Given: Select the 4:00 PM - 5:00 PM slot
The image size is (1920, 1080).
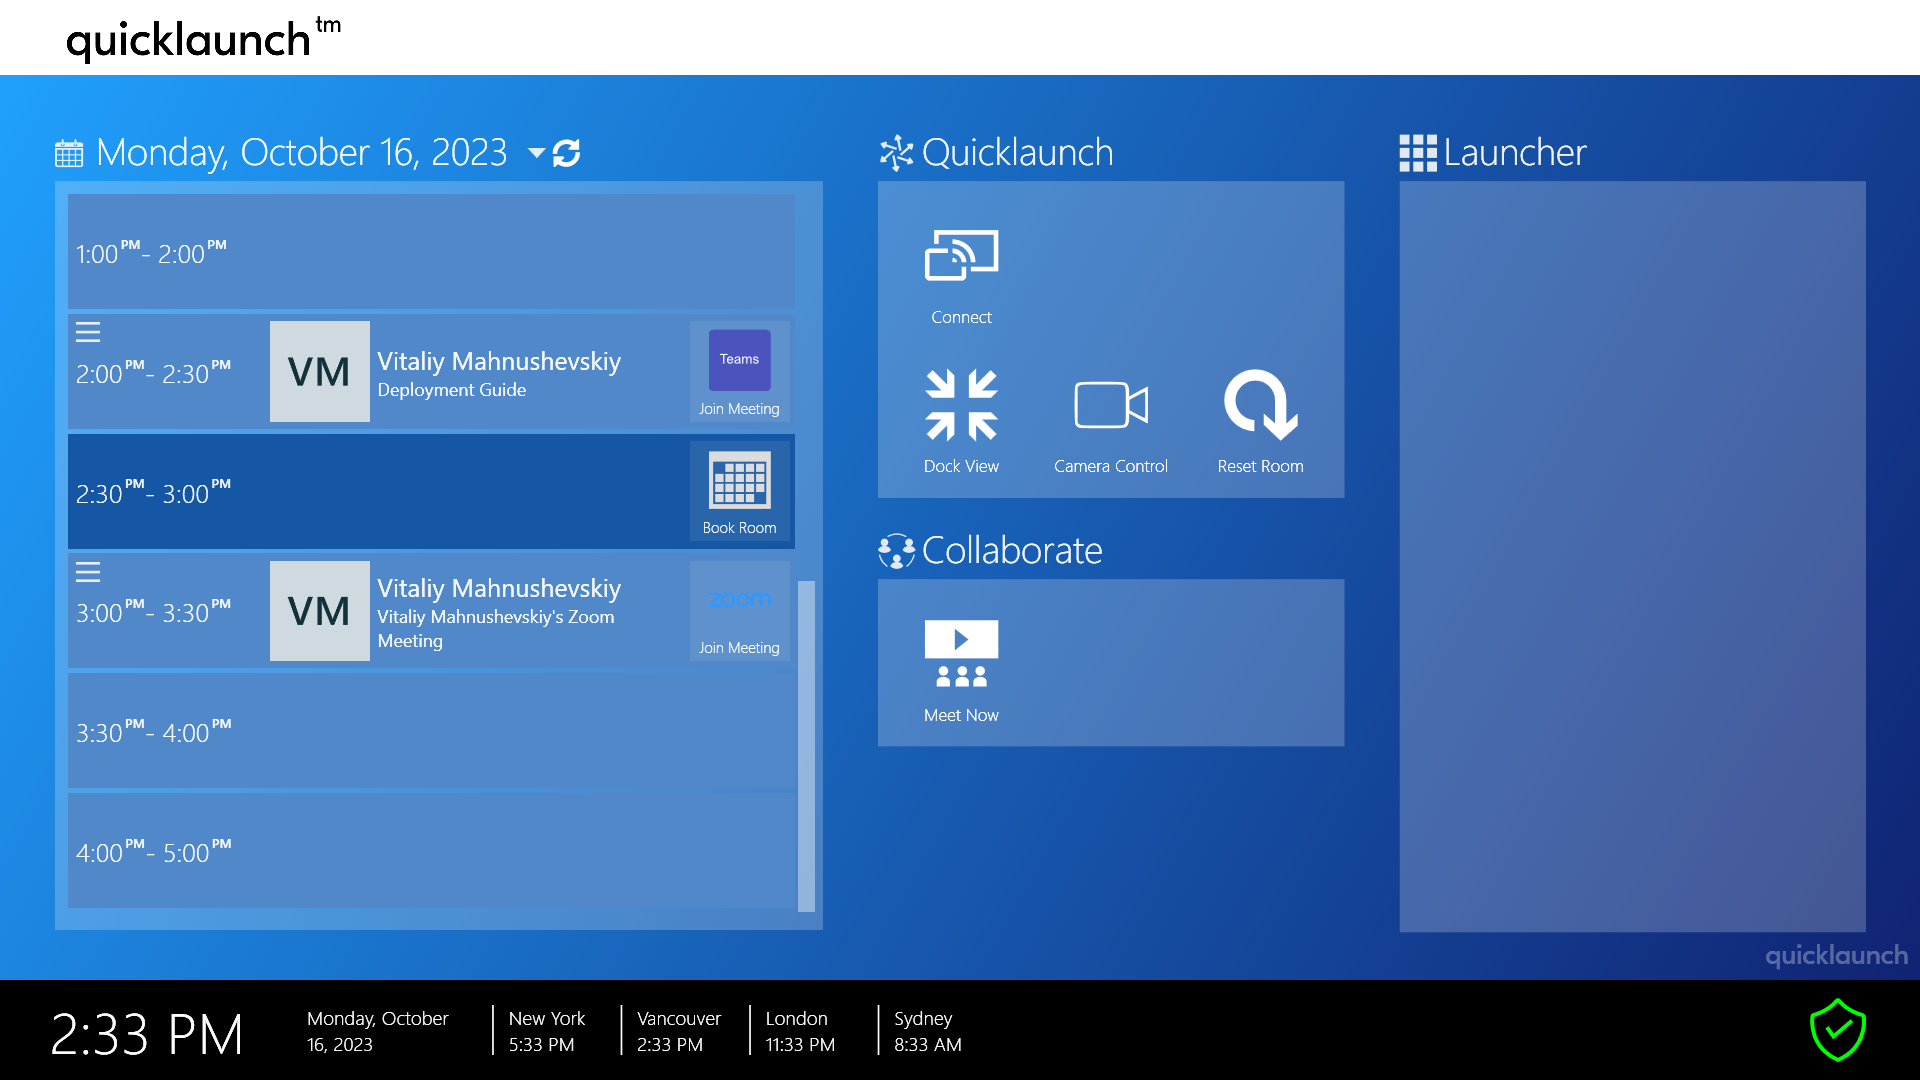Looking at the screenshot, I should [x=430, y=851].
